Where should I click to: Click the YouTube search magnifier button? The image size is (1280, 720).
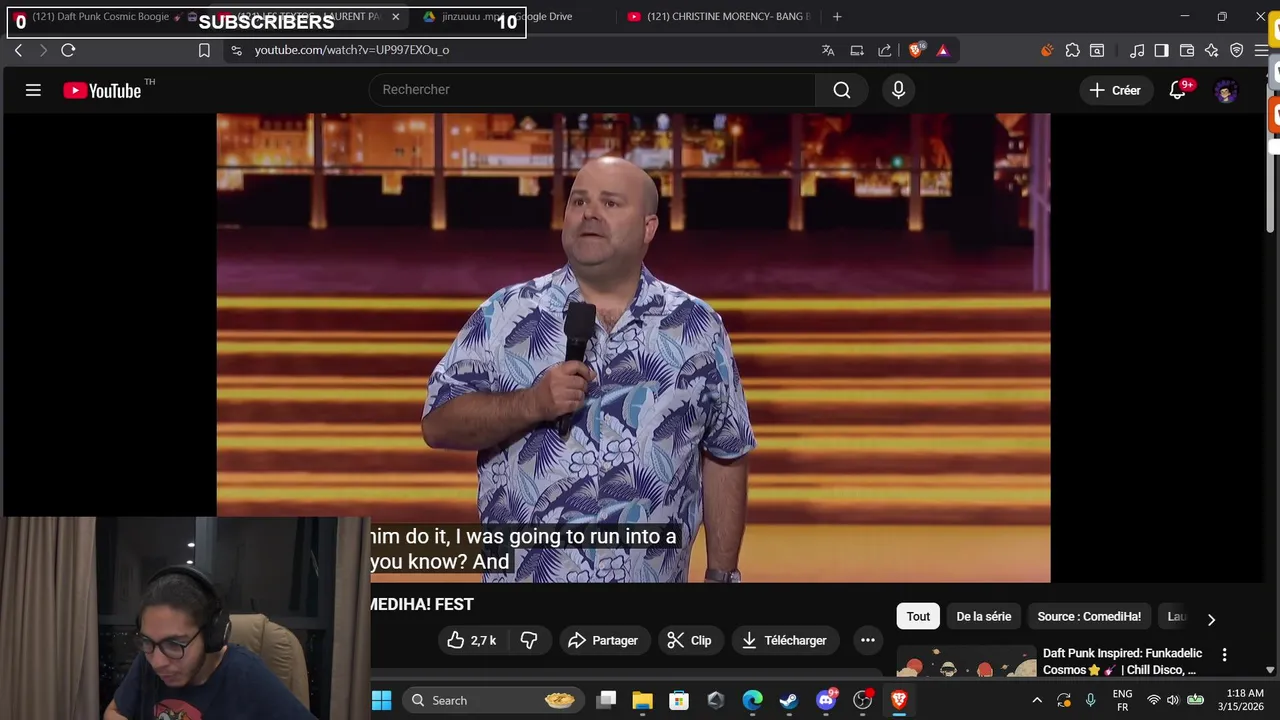coord(842,90)
